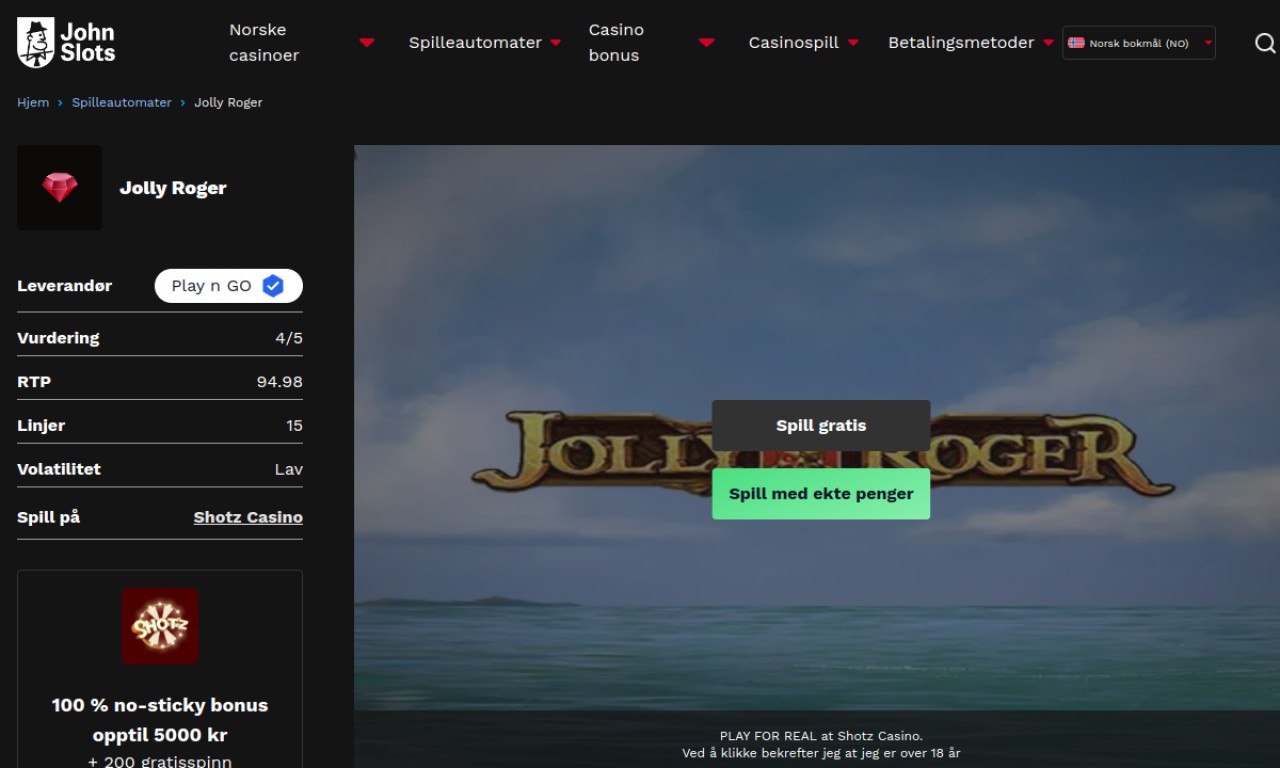The width and height of the screenshot is (1280, 768).
Task: Open the Play n GO provider pill
Action: tap(228, 286)
